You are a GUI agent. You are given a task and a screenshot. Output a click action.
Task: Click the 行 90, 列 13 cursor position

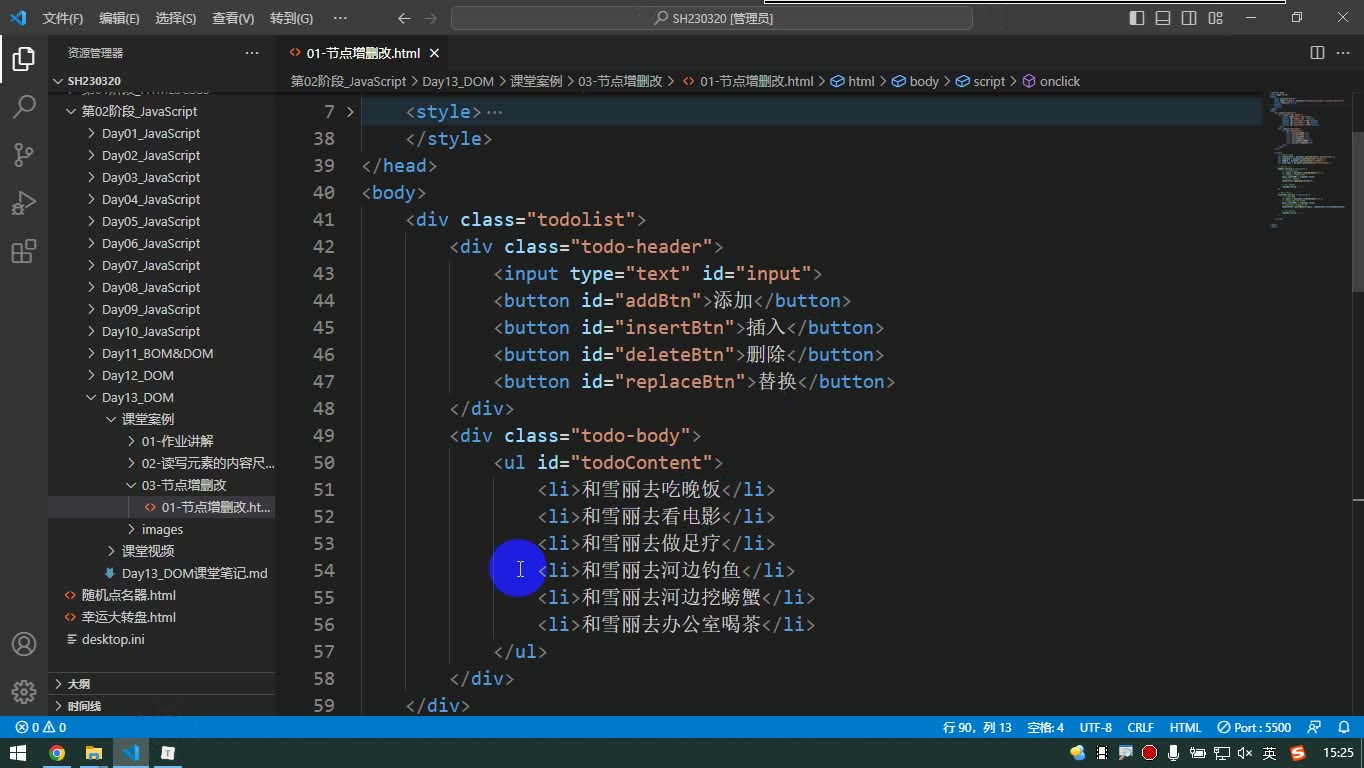click(x=977, y=728)
